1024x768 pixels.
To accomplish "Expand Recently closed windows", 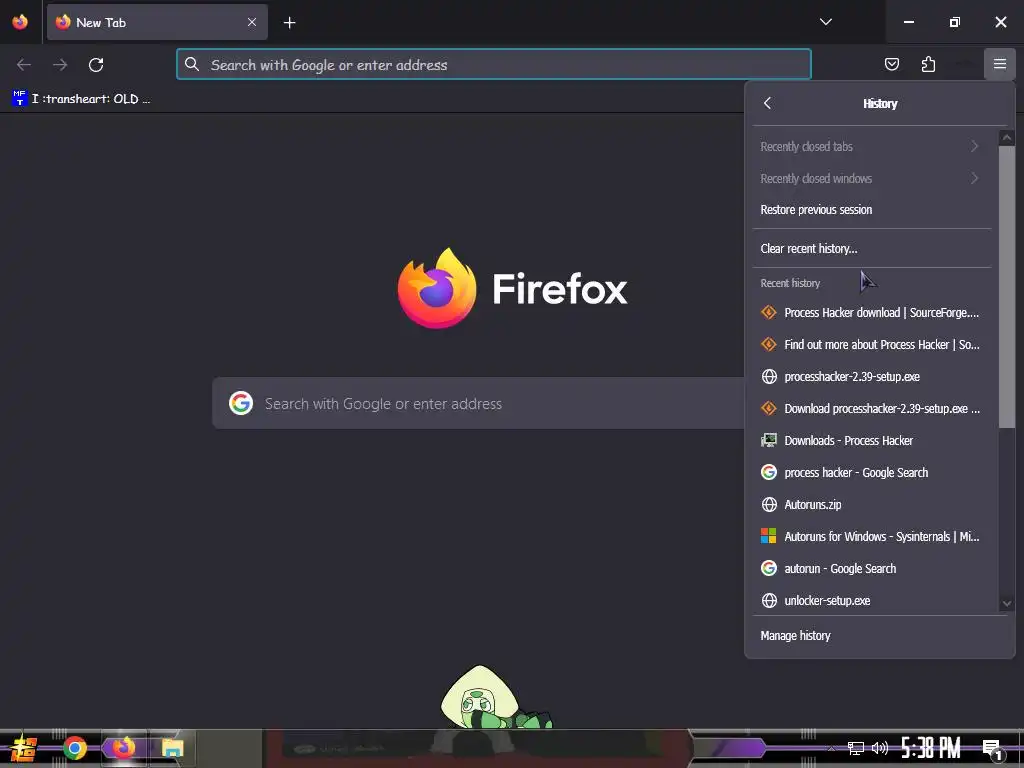I will [871, 178].
